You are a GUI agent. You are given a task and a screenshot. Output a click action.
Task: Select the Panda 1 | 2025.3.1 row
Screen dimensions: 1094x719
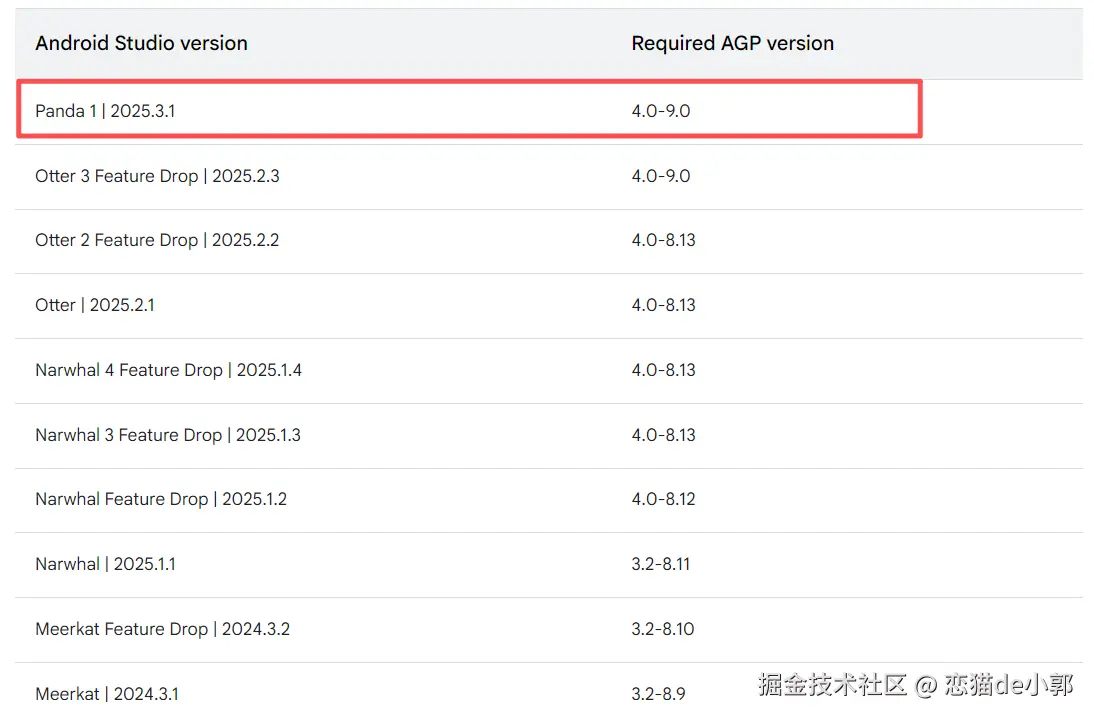pyautogui.click(x=105, y=111)
